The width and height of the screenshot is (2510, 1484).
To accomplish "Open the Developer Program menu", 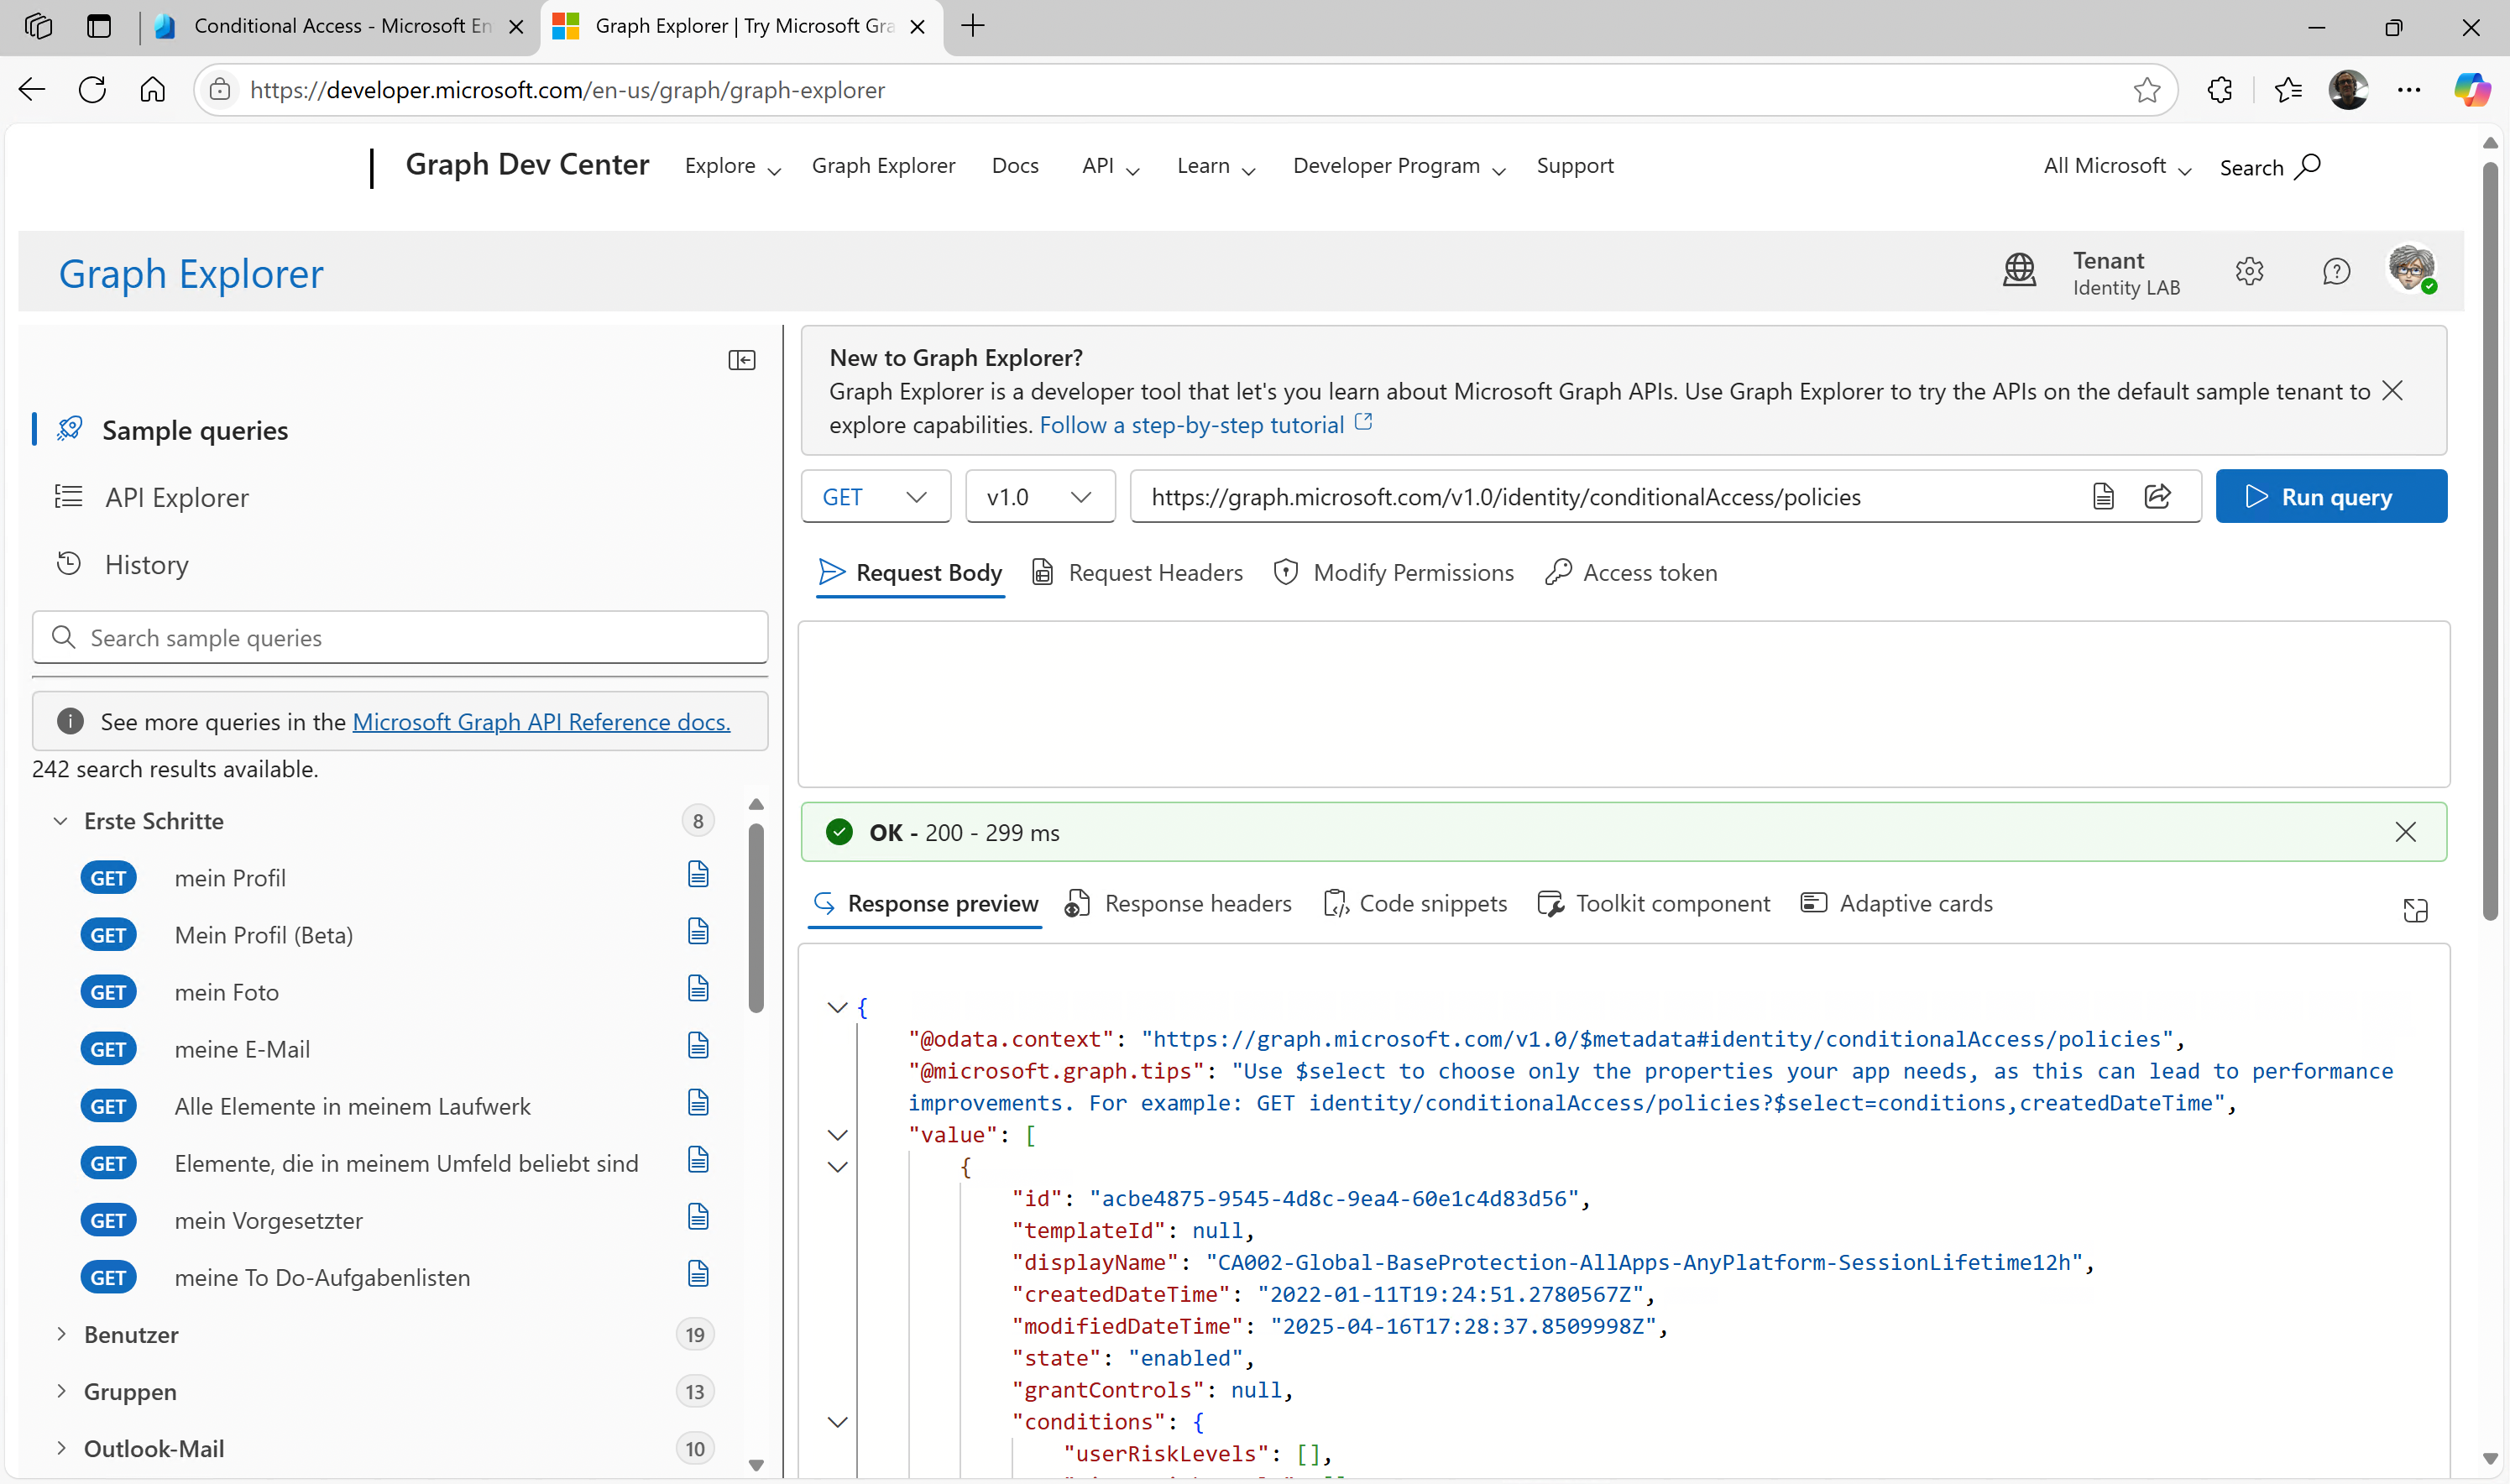I will point(1398,166).
